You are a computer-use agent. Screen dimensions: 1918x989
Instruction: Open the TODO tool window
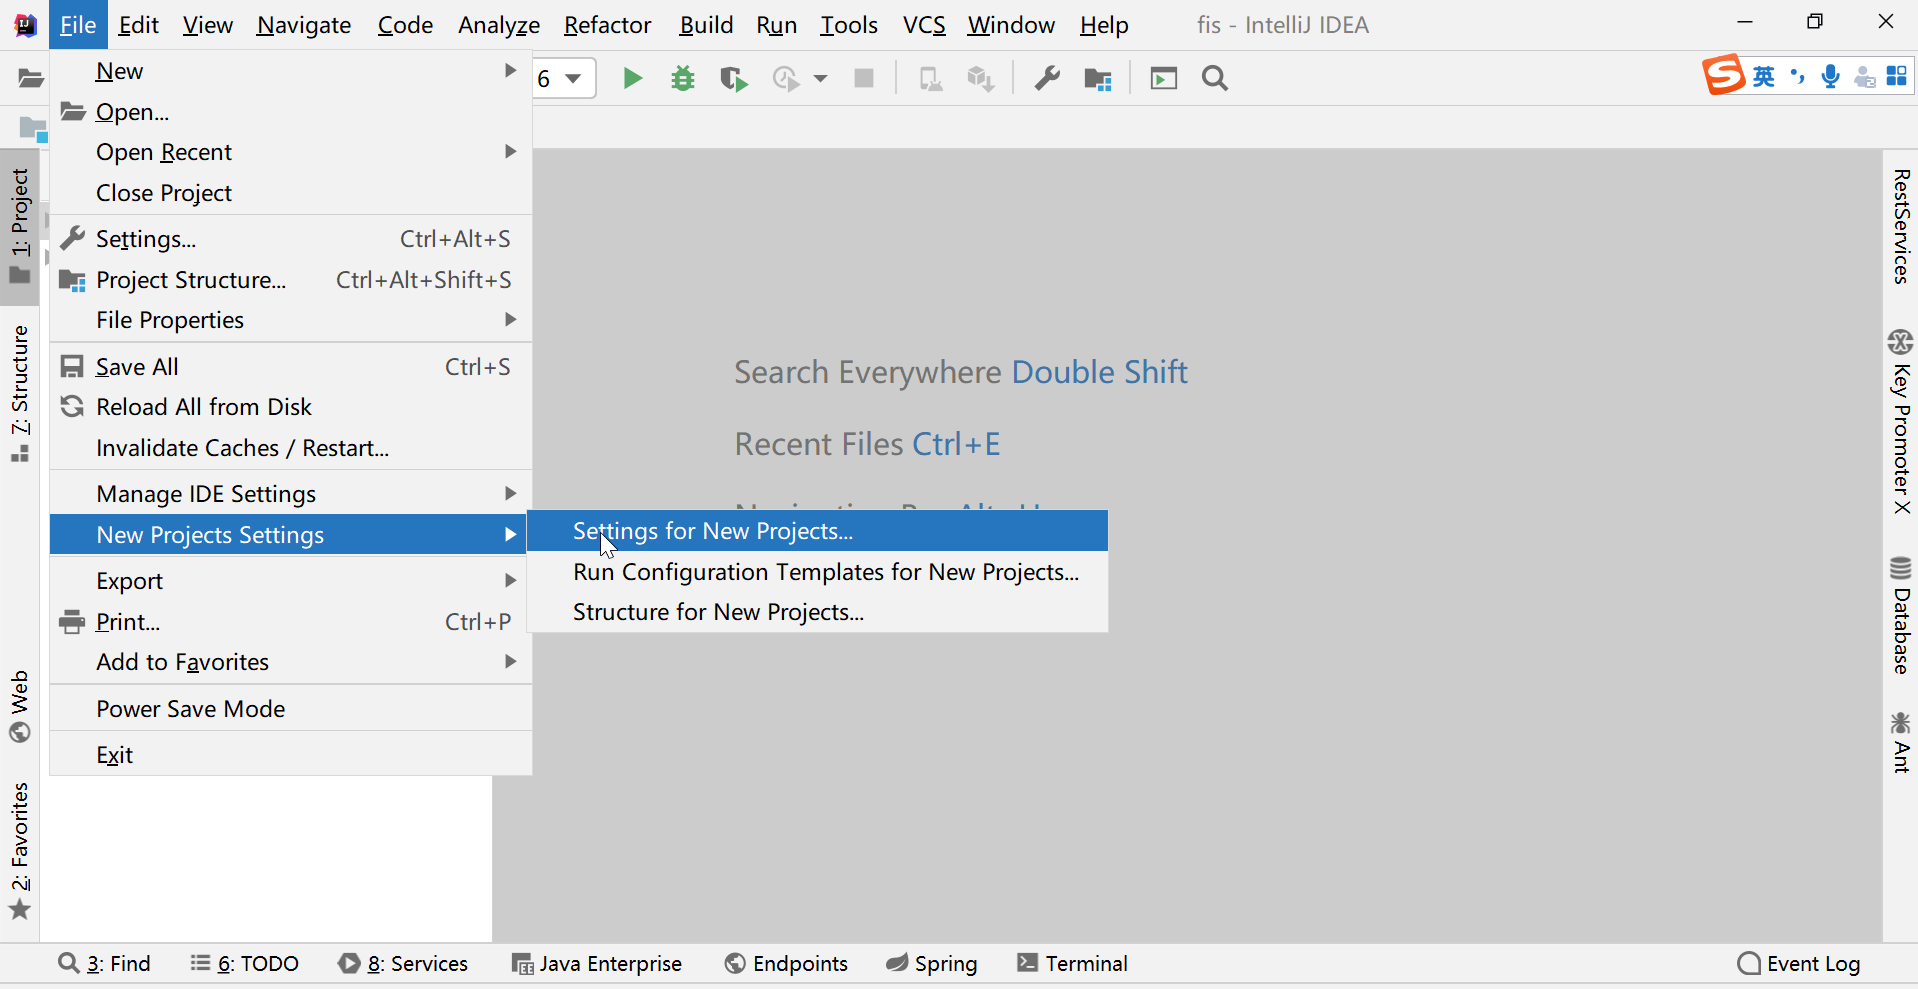pos(245,963)
